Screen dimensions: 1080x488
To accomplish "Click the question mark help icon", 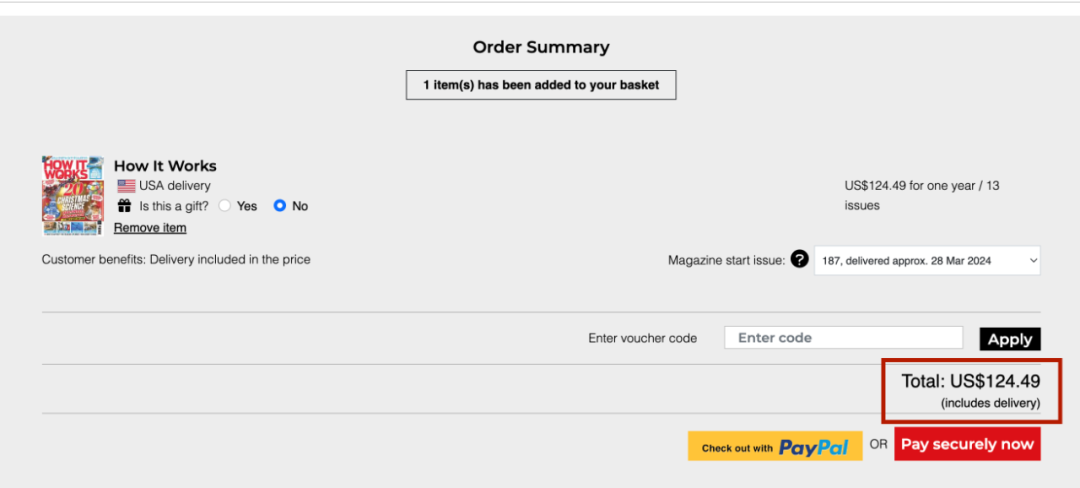I will point(799,260).
